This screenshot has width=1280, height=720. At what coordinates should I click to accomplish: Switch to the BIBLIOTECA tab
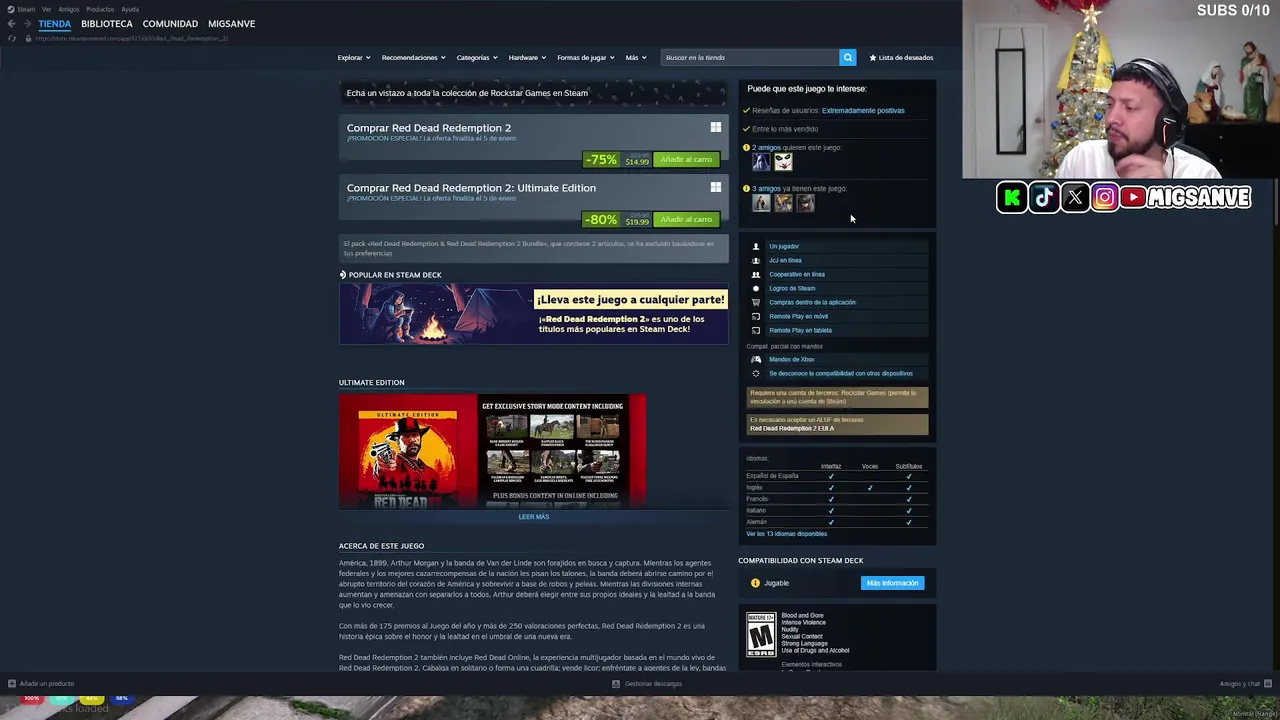click(107, 23)
